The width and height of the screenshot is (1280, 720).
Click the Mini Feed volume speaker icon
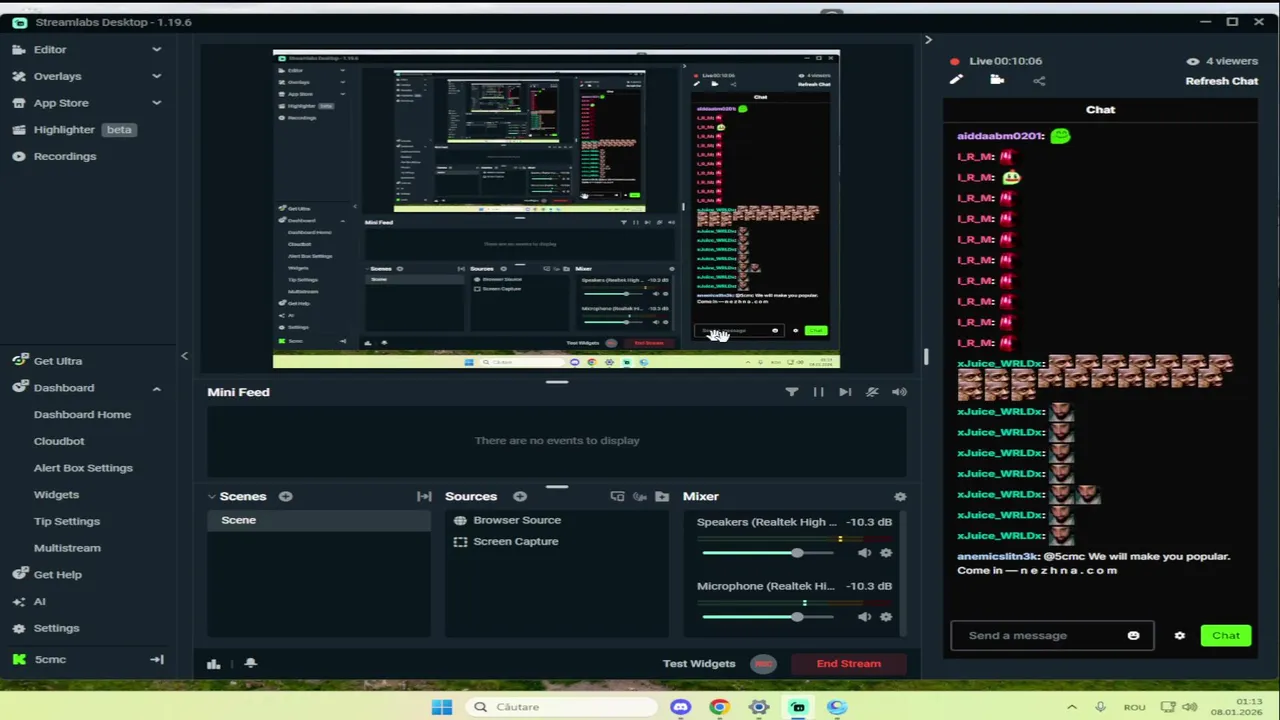[899, 392]
